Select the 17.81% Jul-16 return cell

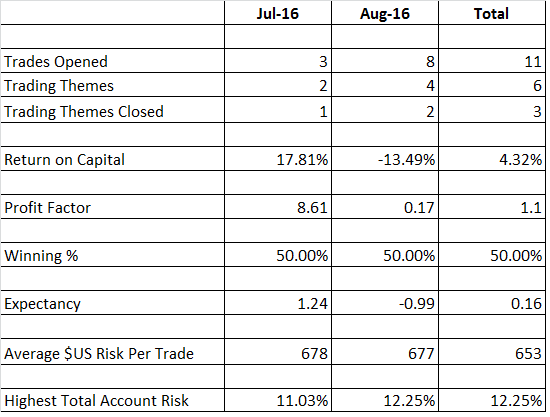(x=278, y=159)
